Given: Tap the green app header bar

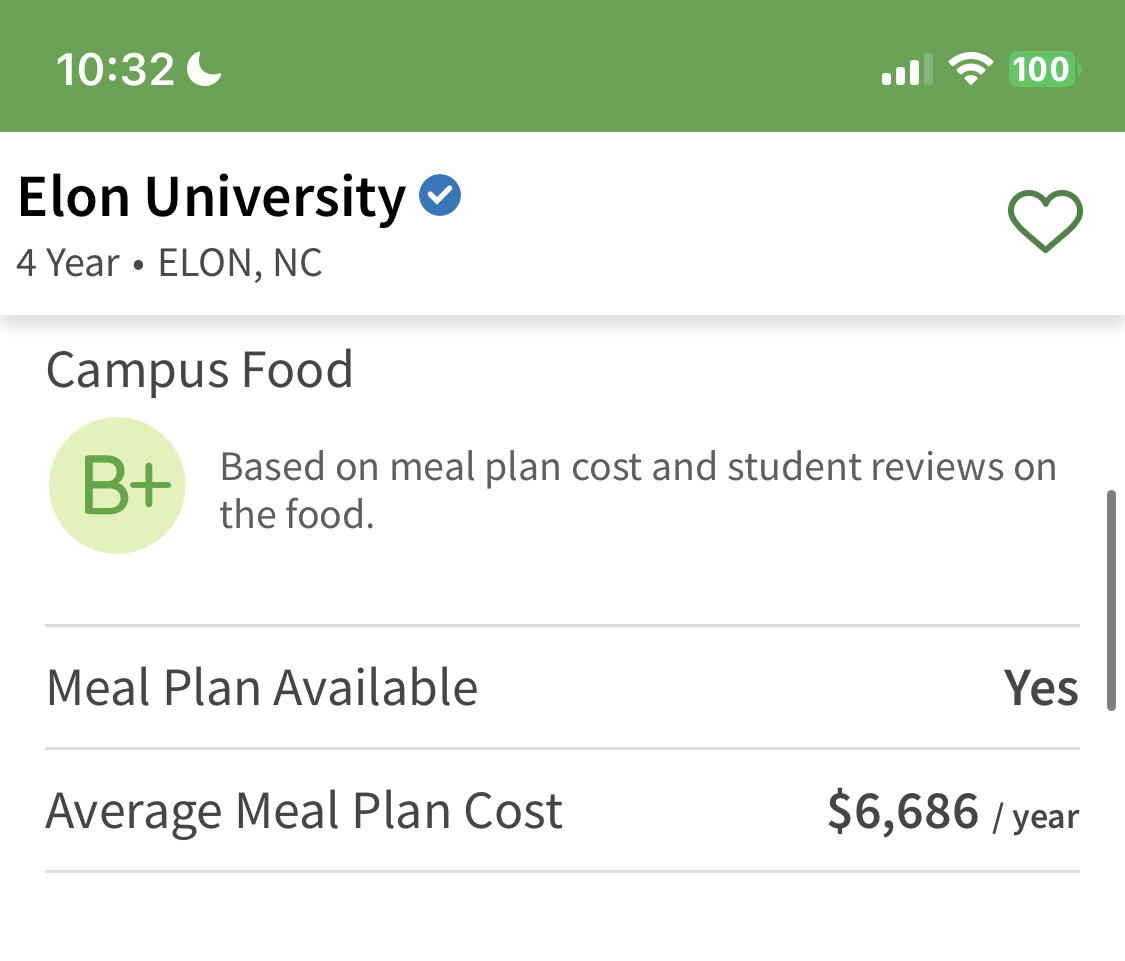Looking at the screenshot, I should click(x=562, y=66).
